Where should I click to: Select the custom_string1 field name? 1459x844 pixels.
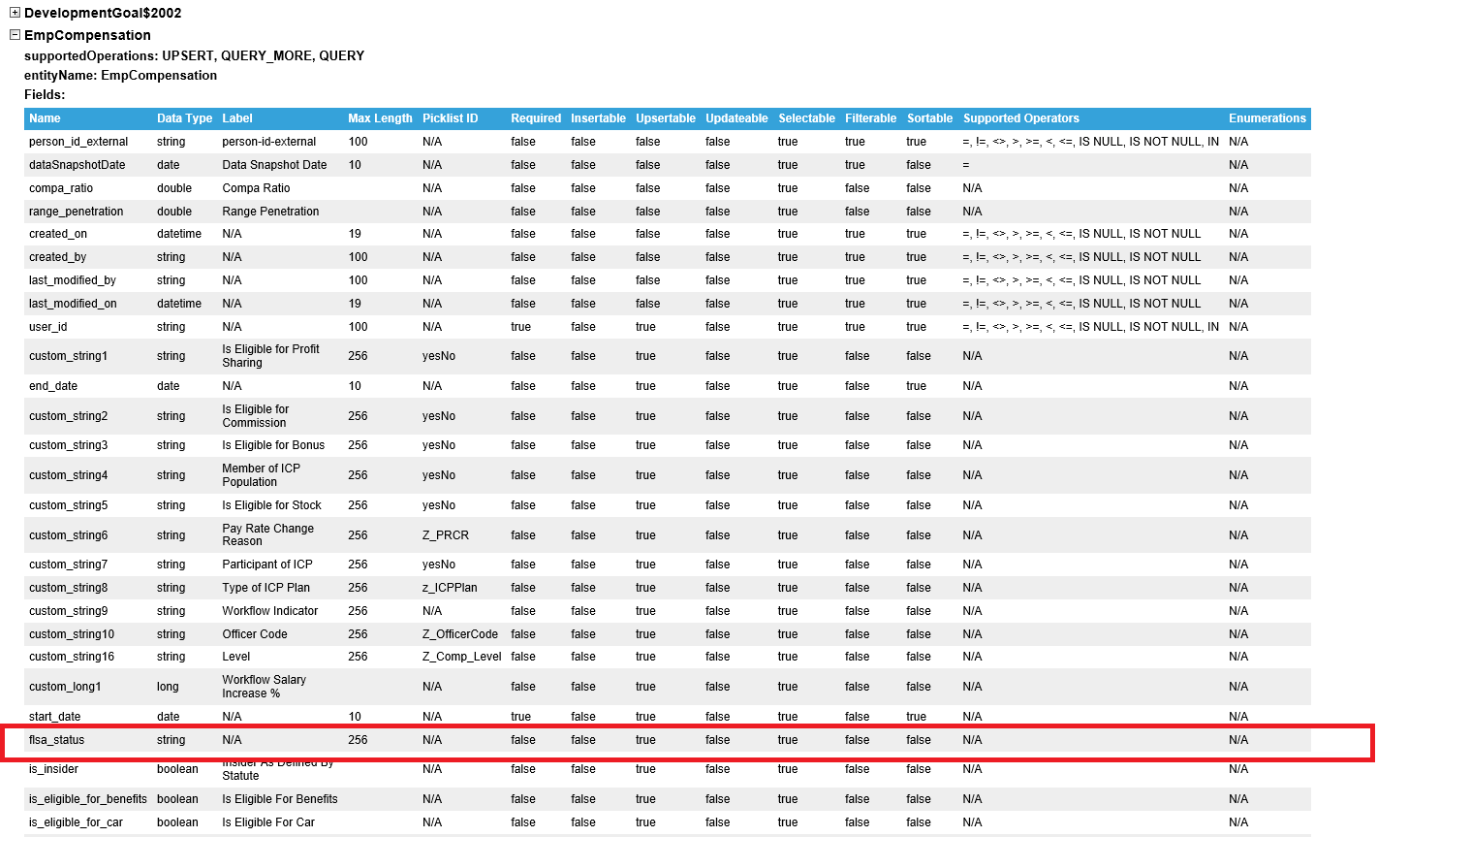[x=68, y=356]
